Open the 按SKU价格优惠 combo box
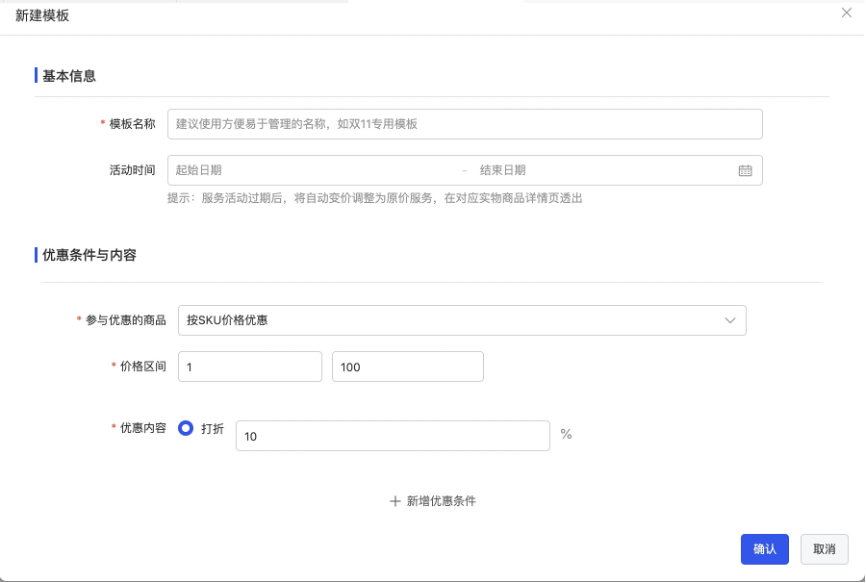The width and height of the screenshot is (866, 583). pyautogui.click(x=462, y=320)
